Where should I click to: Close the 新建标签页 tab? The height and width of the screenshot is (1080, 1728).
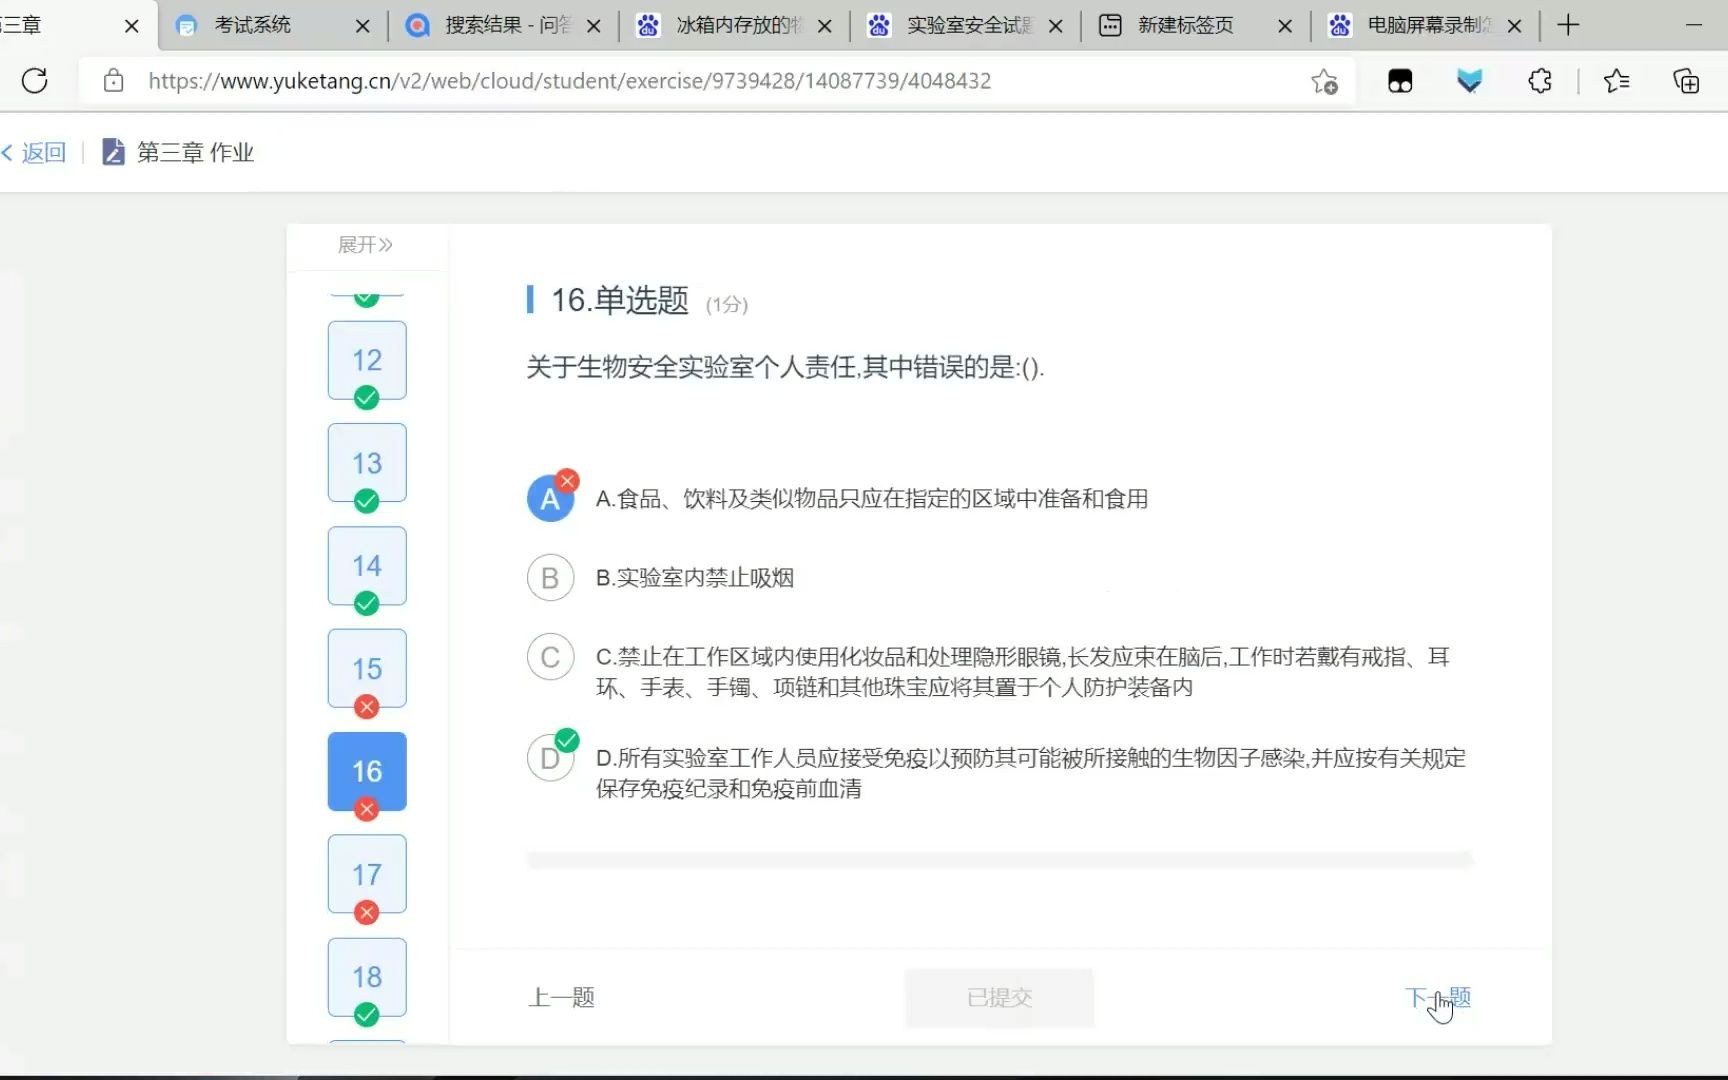[x=1285, y=26]
